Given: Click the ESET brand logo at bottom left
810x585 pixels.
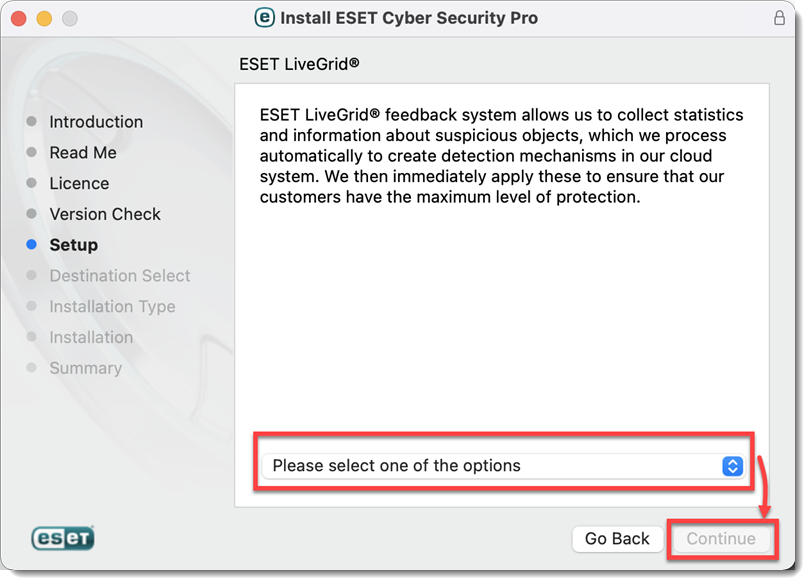Looking at the screenshot, I should coord(63,538).
